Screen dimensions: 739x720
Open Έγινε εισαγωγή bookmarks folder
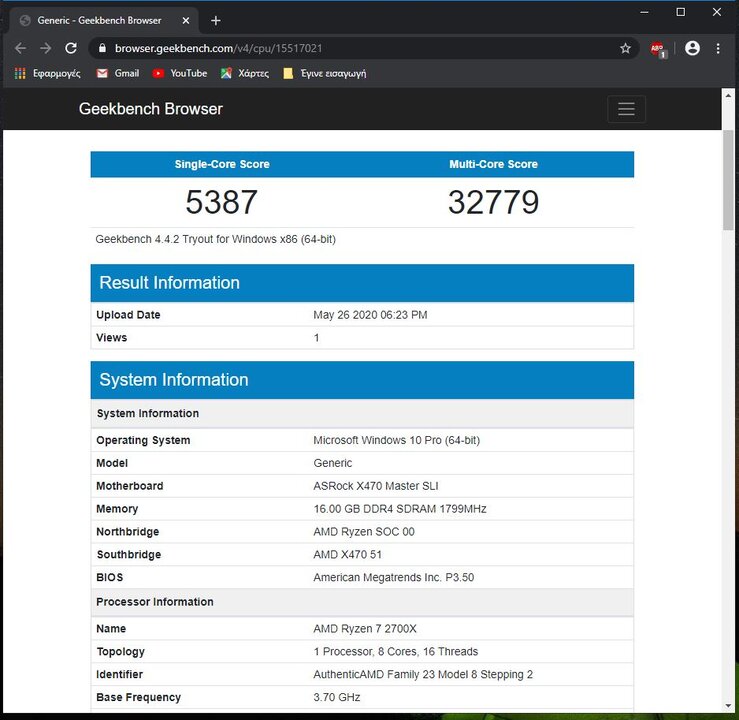pyautogui.click(x=325, y=74)
